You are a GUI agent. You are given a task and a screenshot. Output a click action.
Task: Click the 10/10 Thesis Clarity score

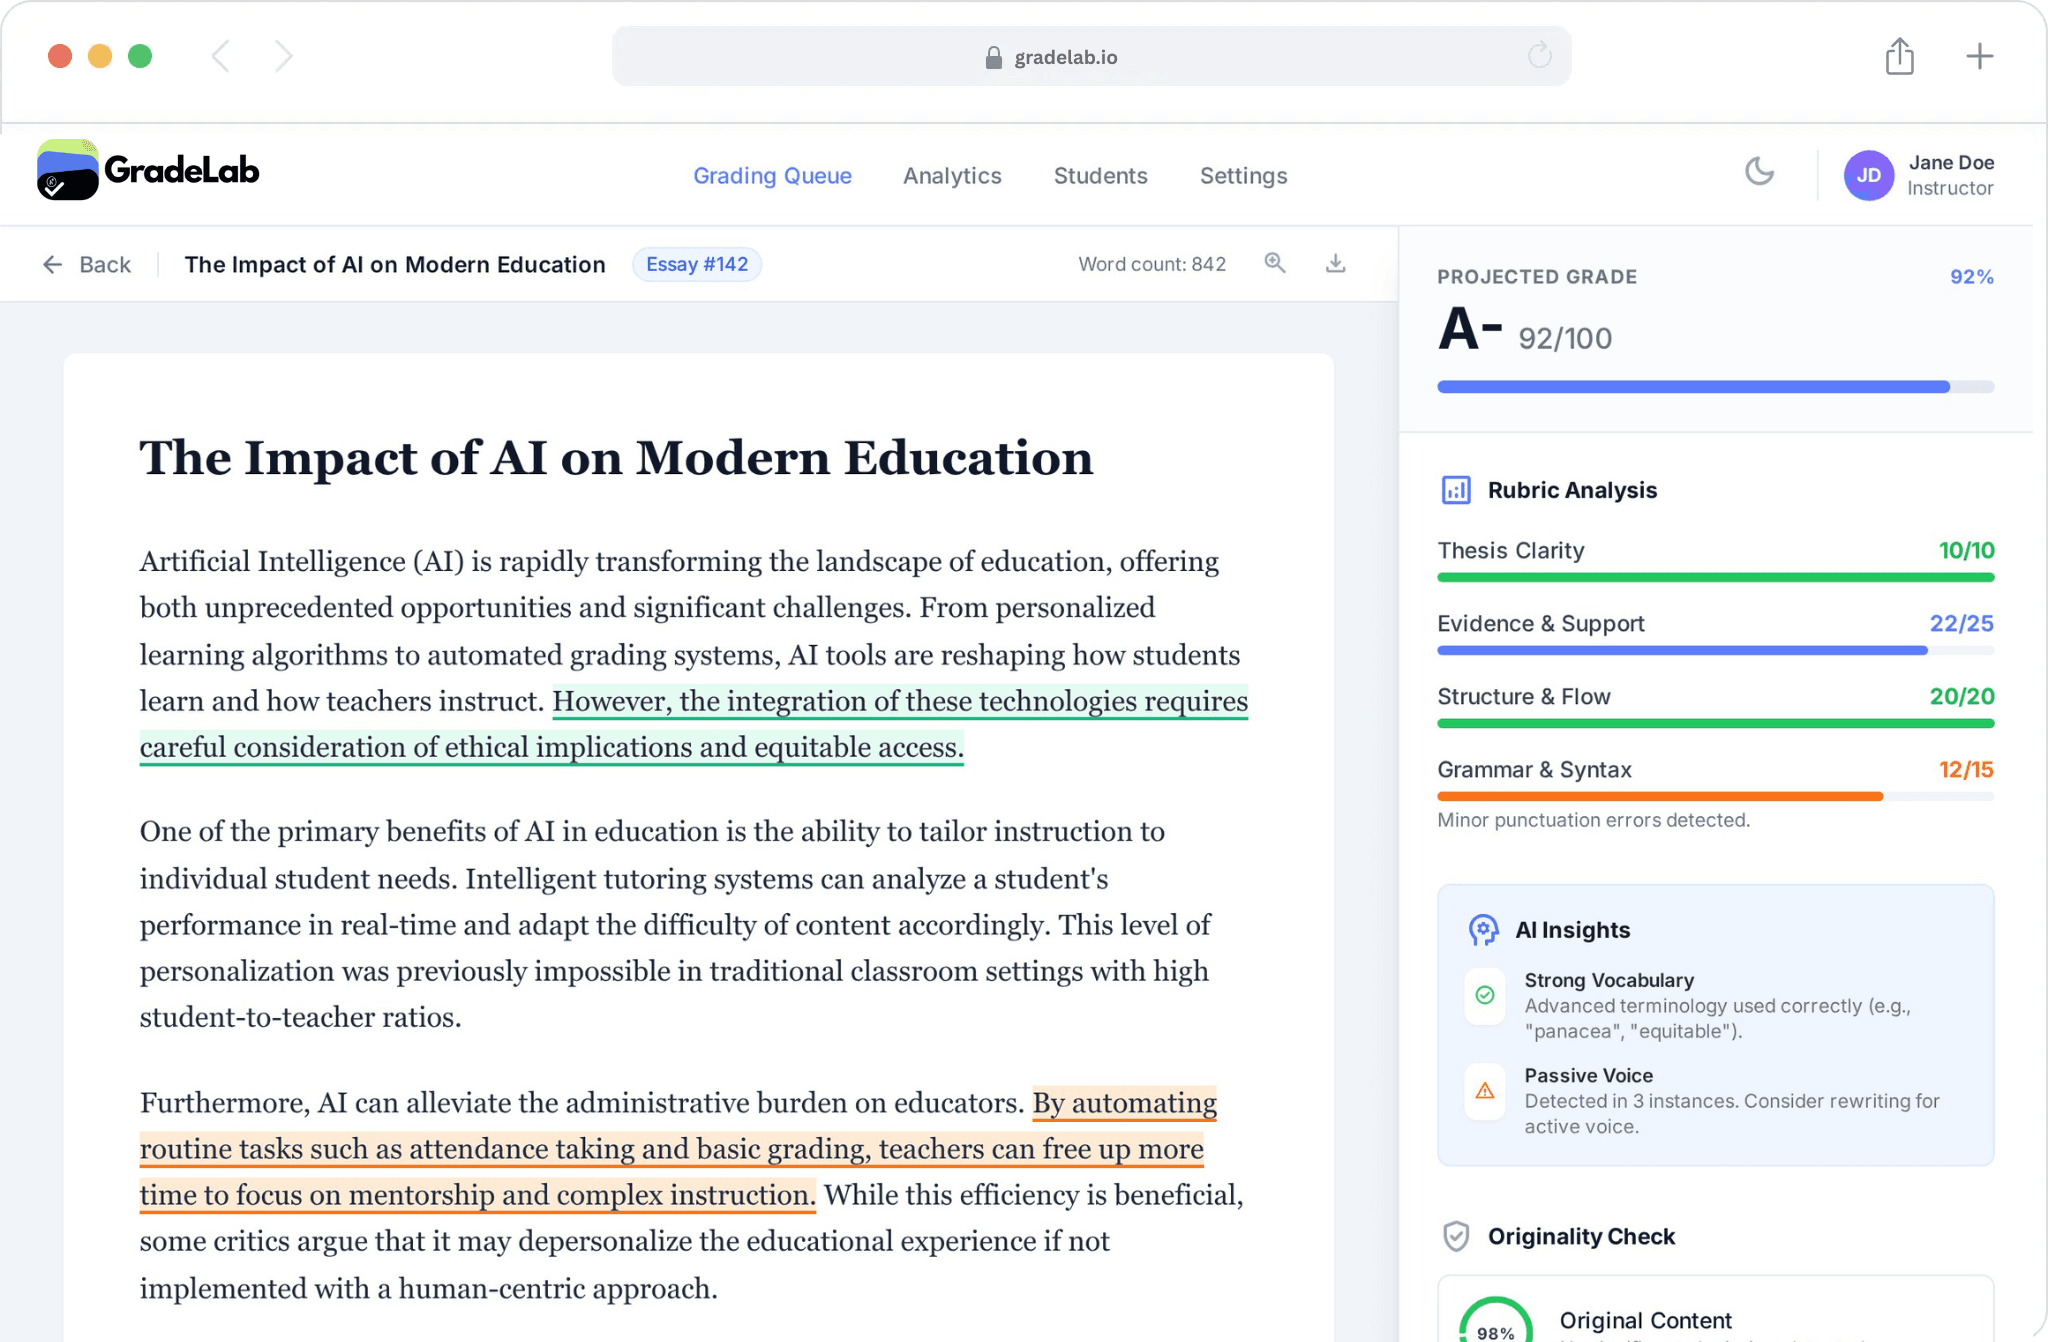coord(1966,550)
